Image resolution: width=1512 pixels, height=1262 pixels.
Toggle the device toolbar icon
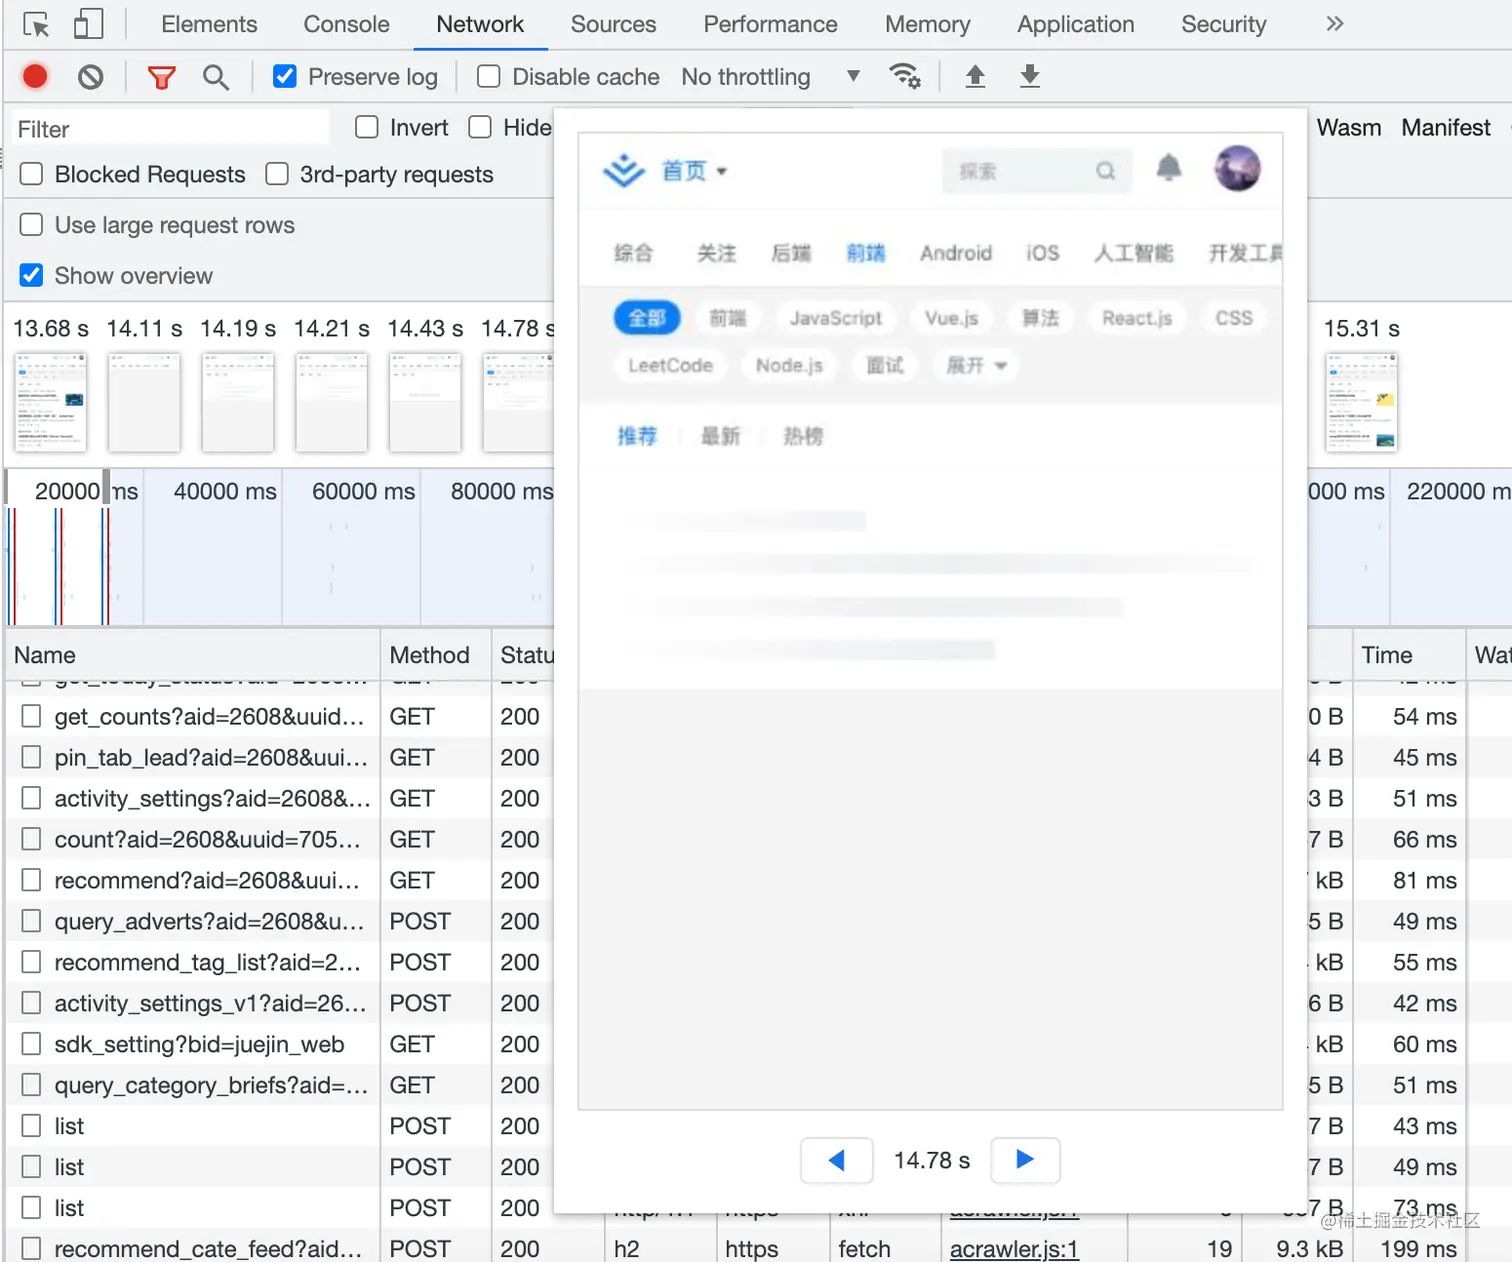(88, 24)
